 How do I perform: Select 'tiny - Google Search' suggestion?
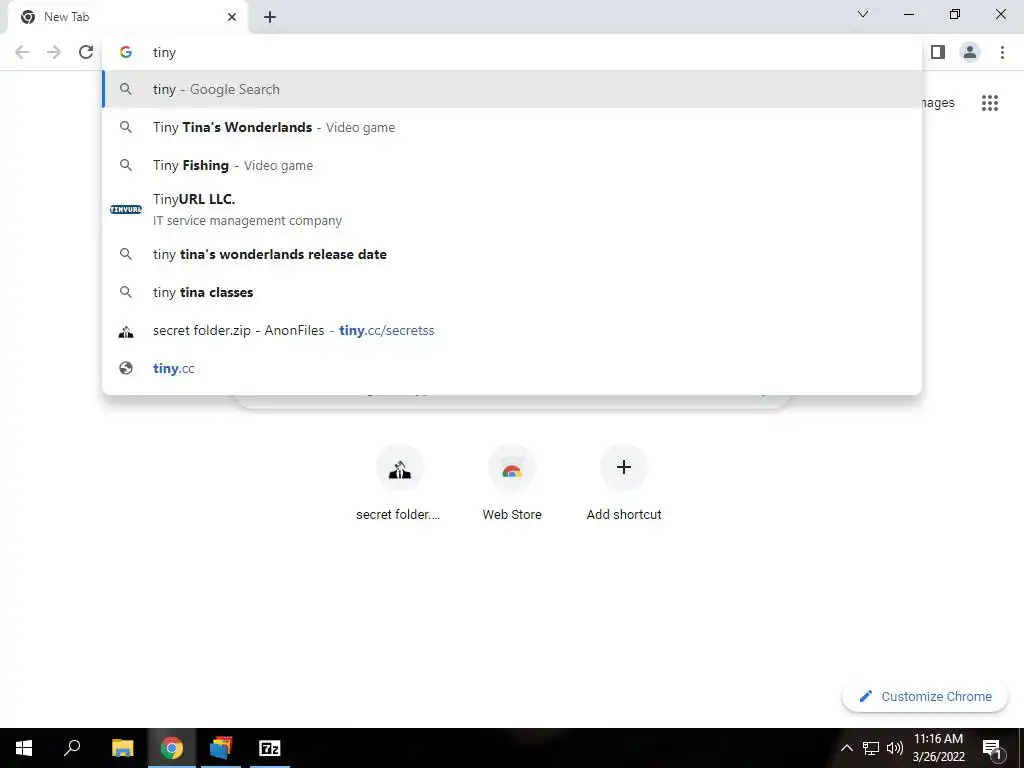[512, 89]
